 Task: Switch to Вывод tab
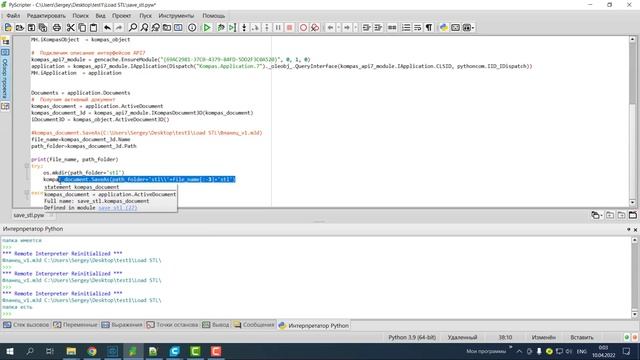pos(216,325)
